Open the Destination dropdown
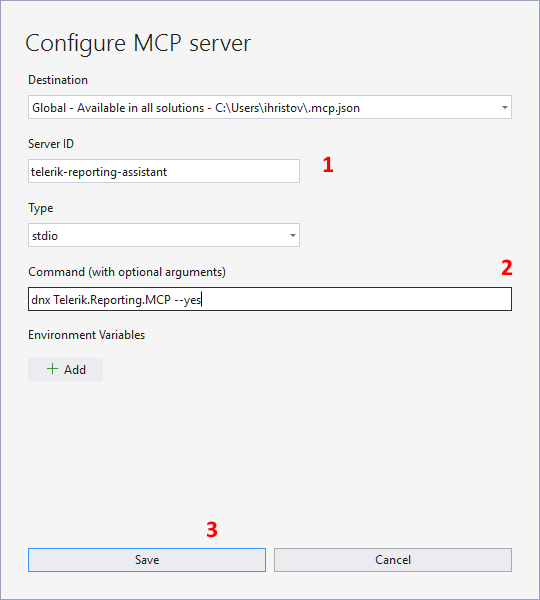The width and height of the screenshot is (540, 600). coord(269,107)
